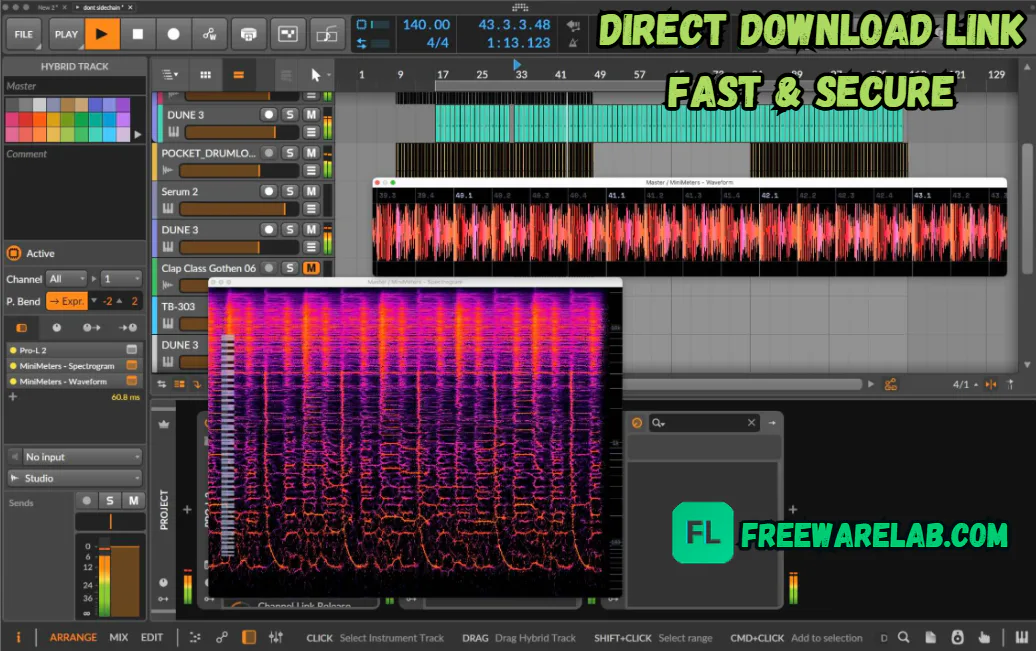
Task: Expand the color palette arrow
Action: (137, 134)
